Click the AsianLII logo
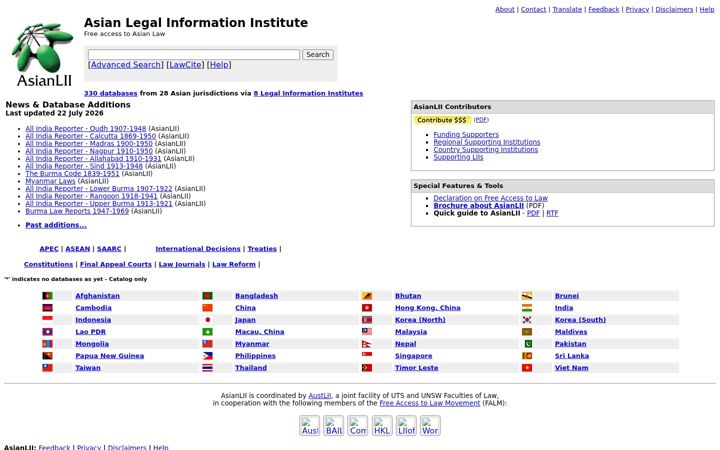This screenshot has width=720, height=450. pos(42,54)
